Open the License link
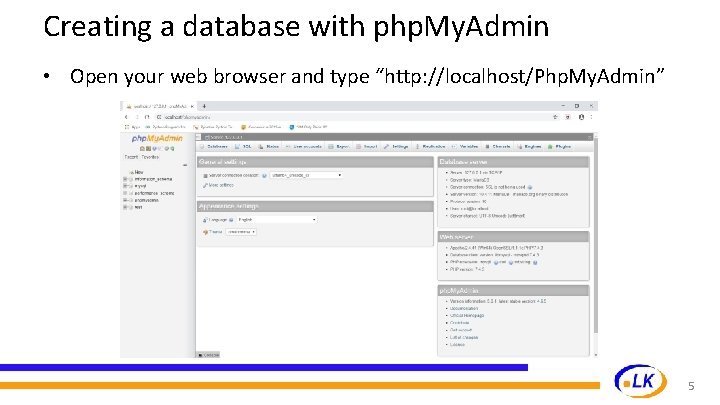 point(457,344)
